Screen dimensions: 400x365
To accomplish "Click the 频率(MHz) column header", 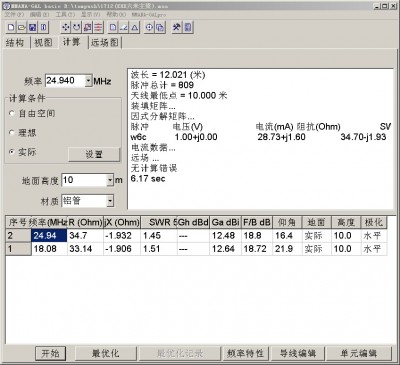I will tap(49, 222).
